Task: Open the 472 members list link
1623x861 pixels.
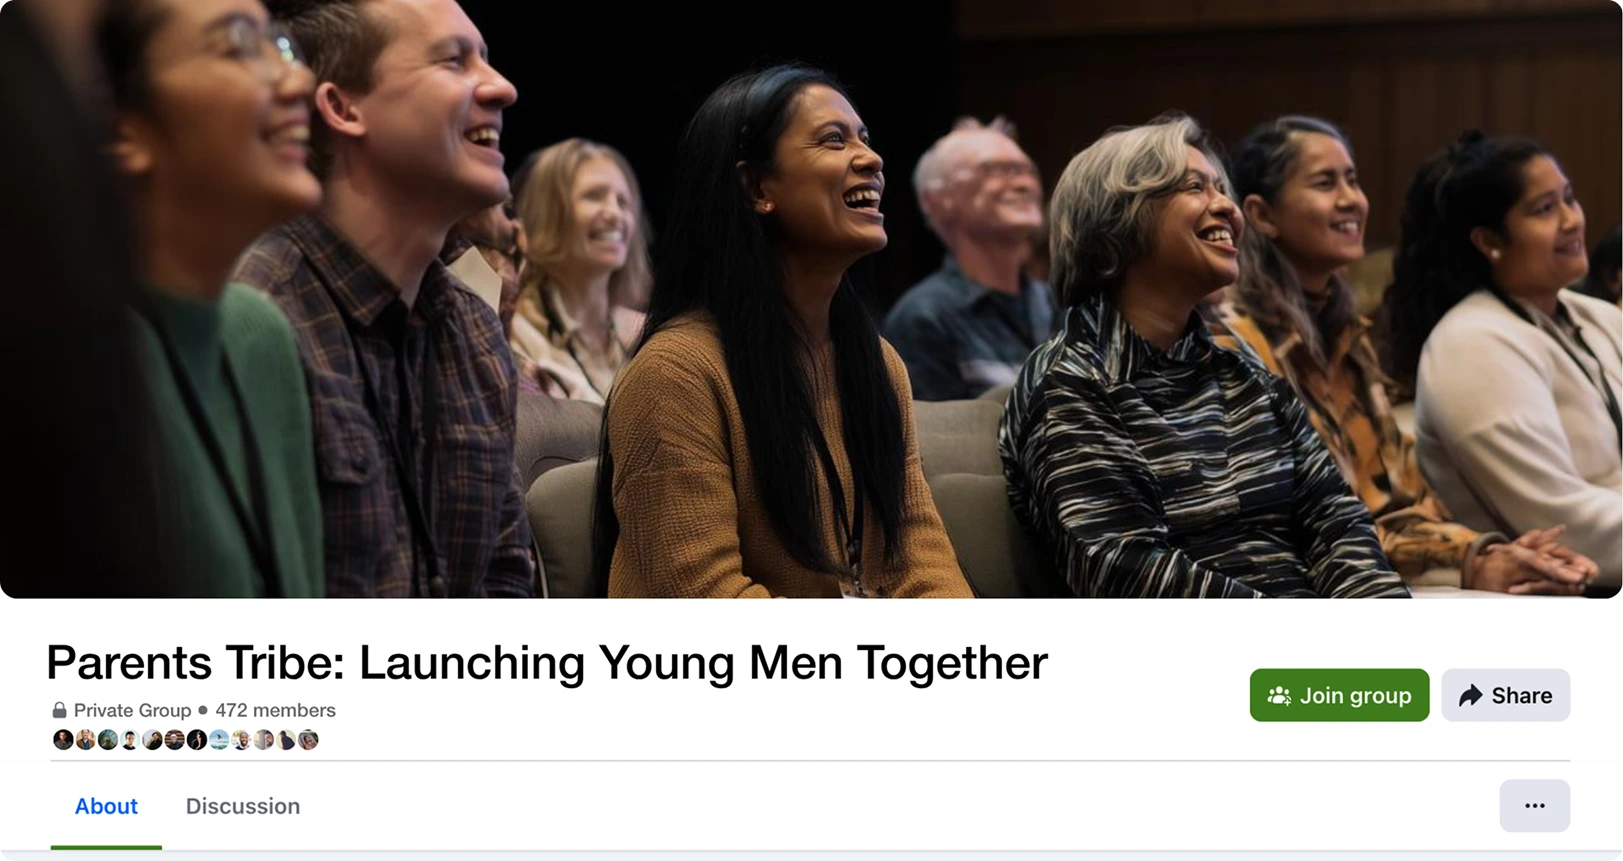Action: click(x=276, y=710)
